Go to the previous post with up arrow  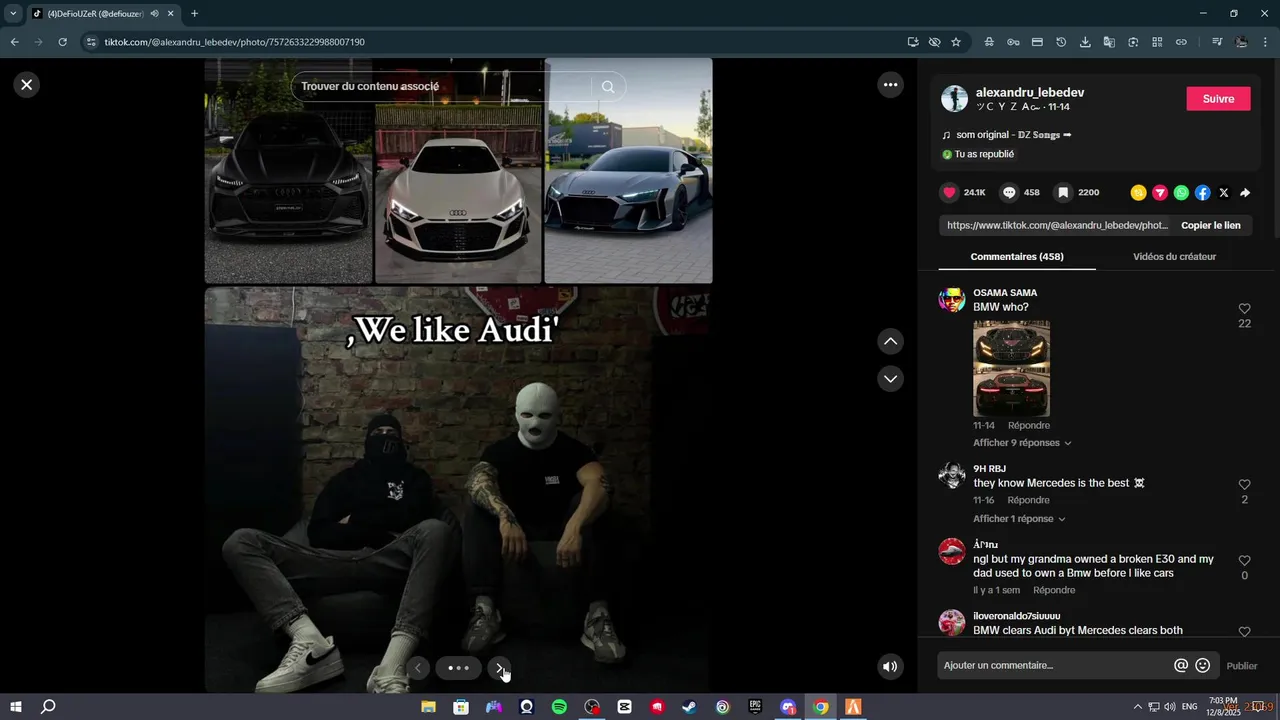pyautogui.click(x=890, y=342)
